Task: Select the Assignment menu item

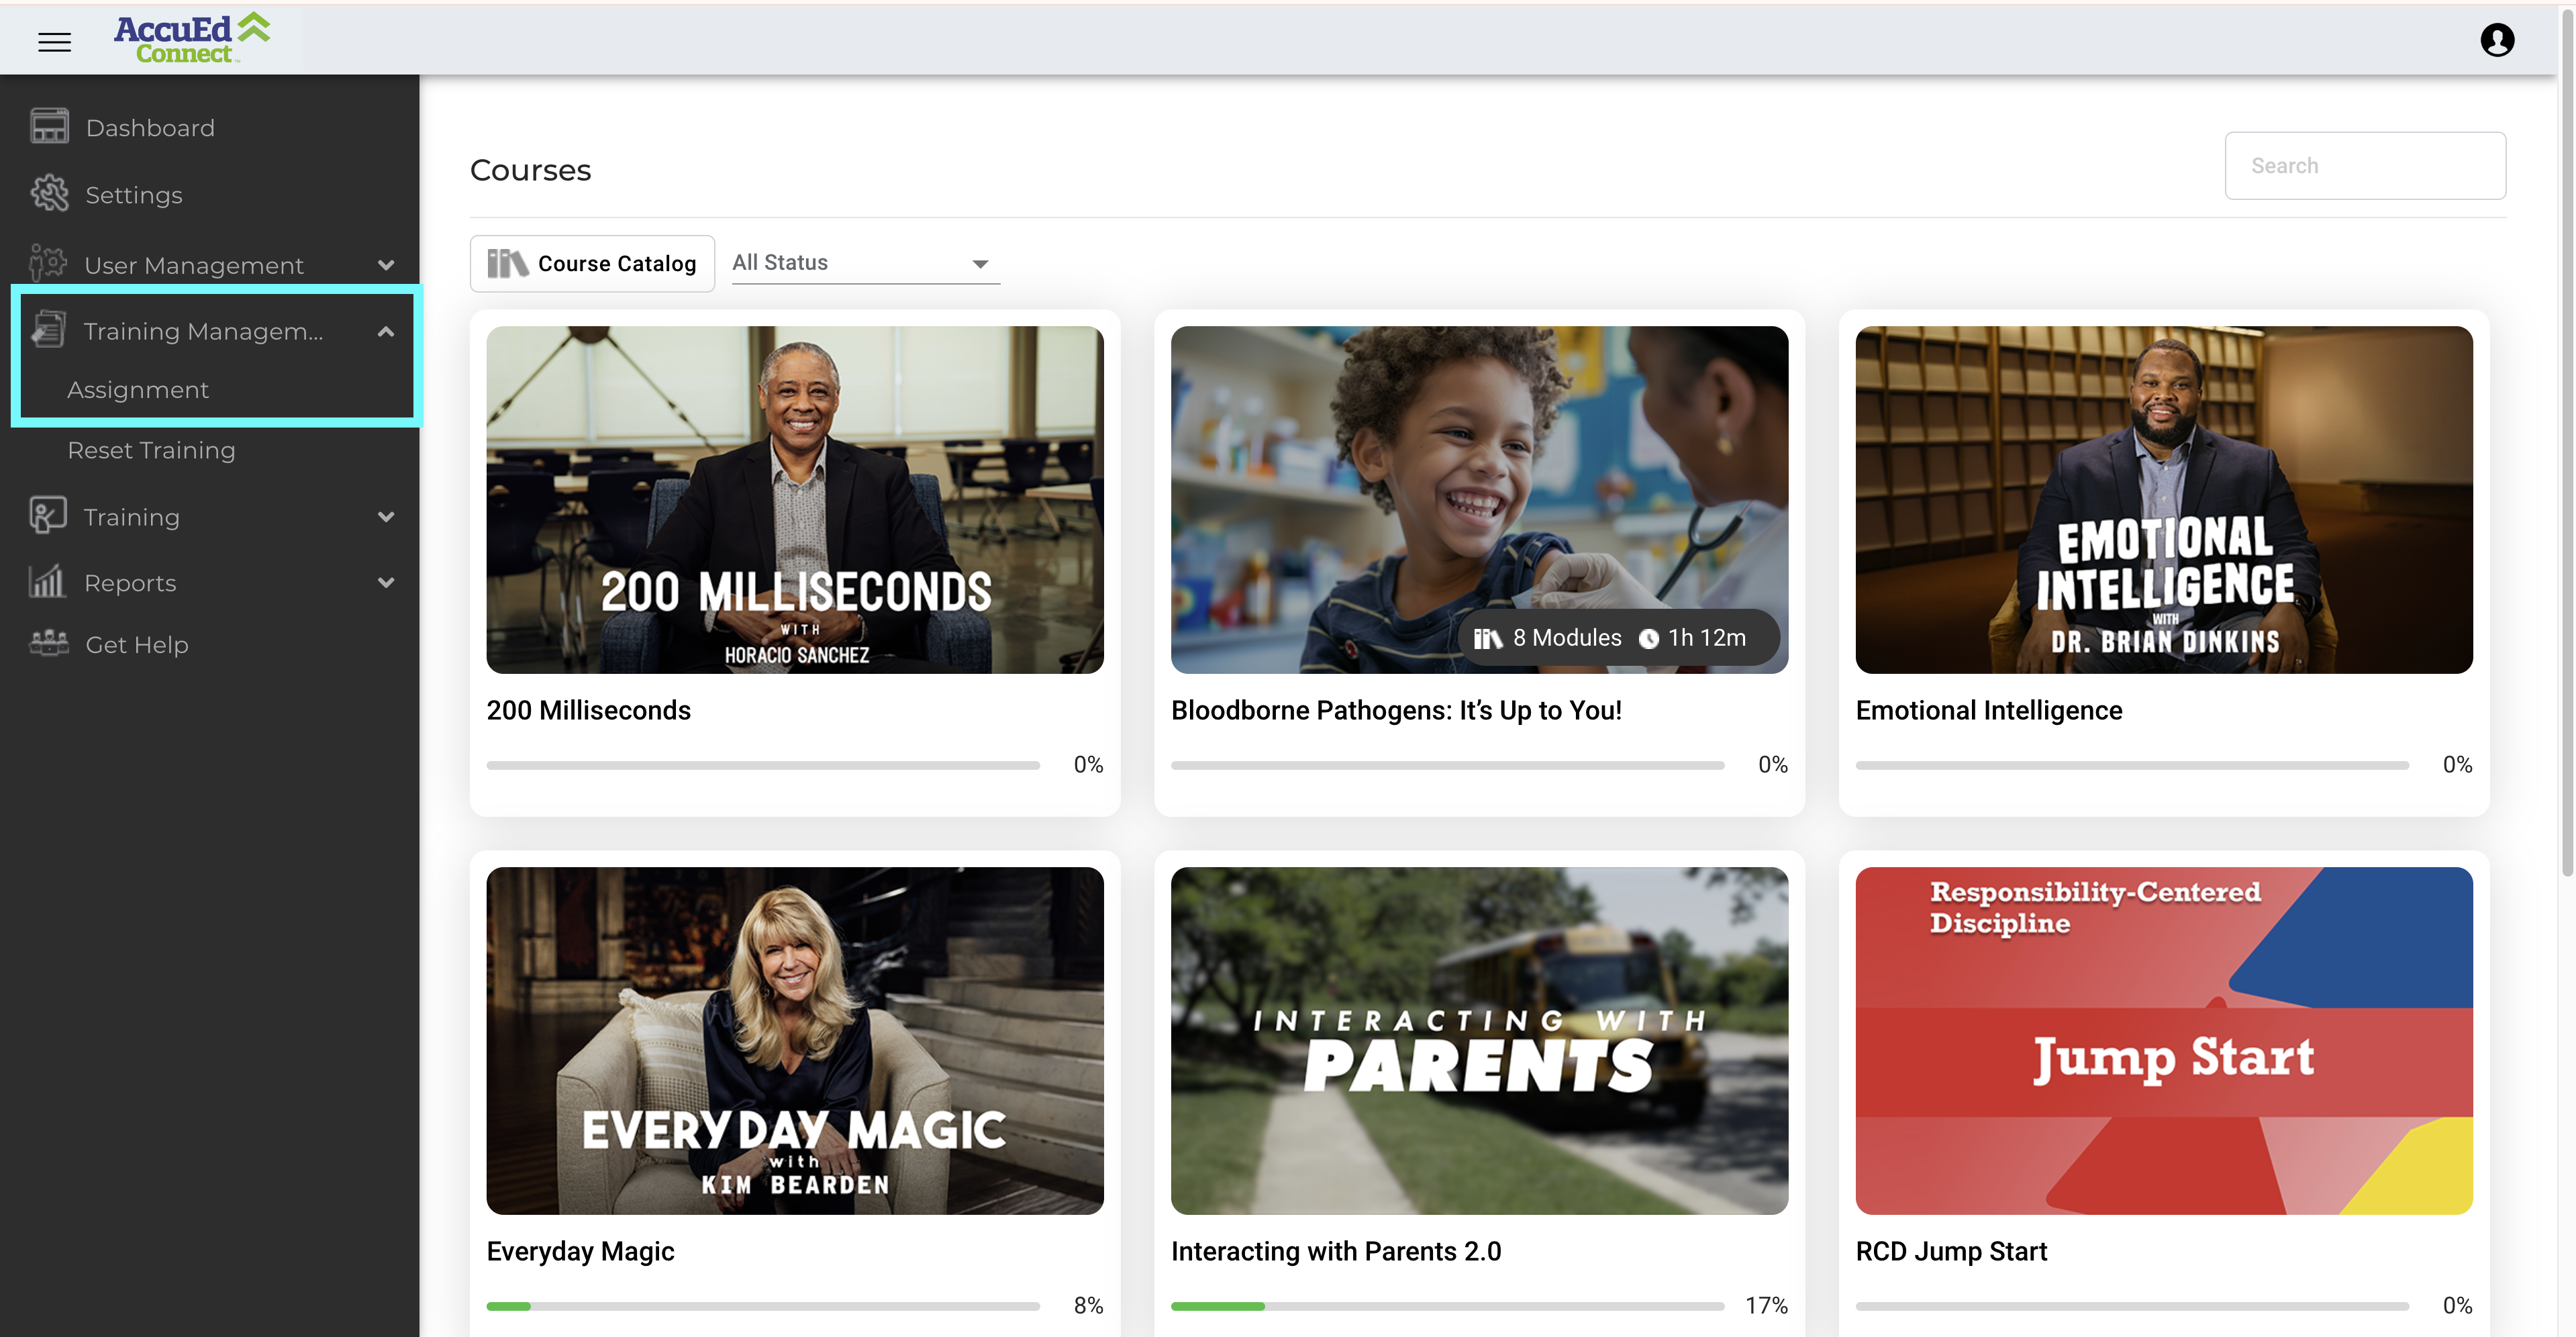Action: pos(138,390)
